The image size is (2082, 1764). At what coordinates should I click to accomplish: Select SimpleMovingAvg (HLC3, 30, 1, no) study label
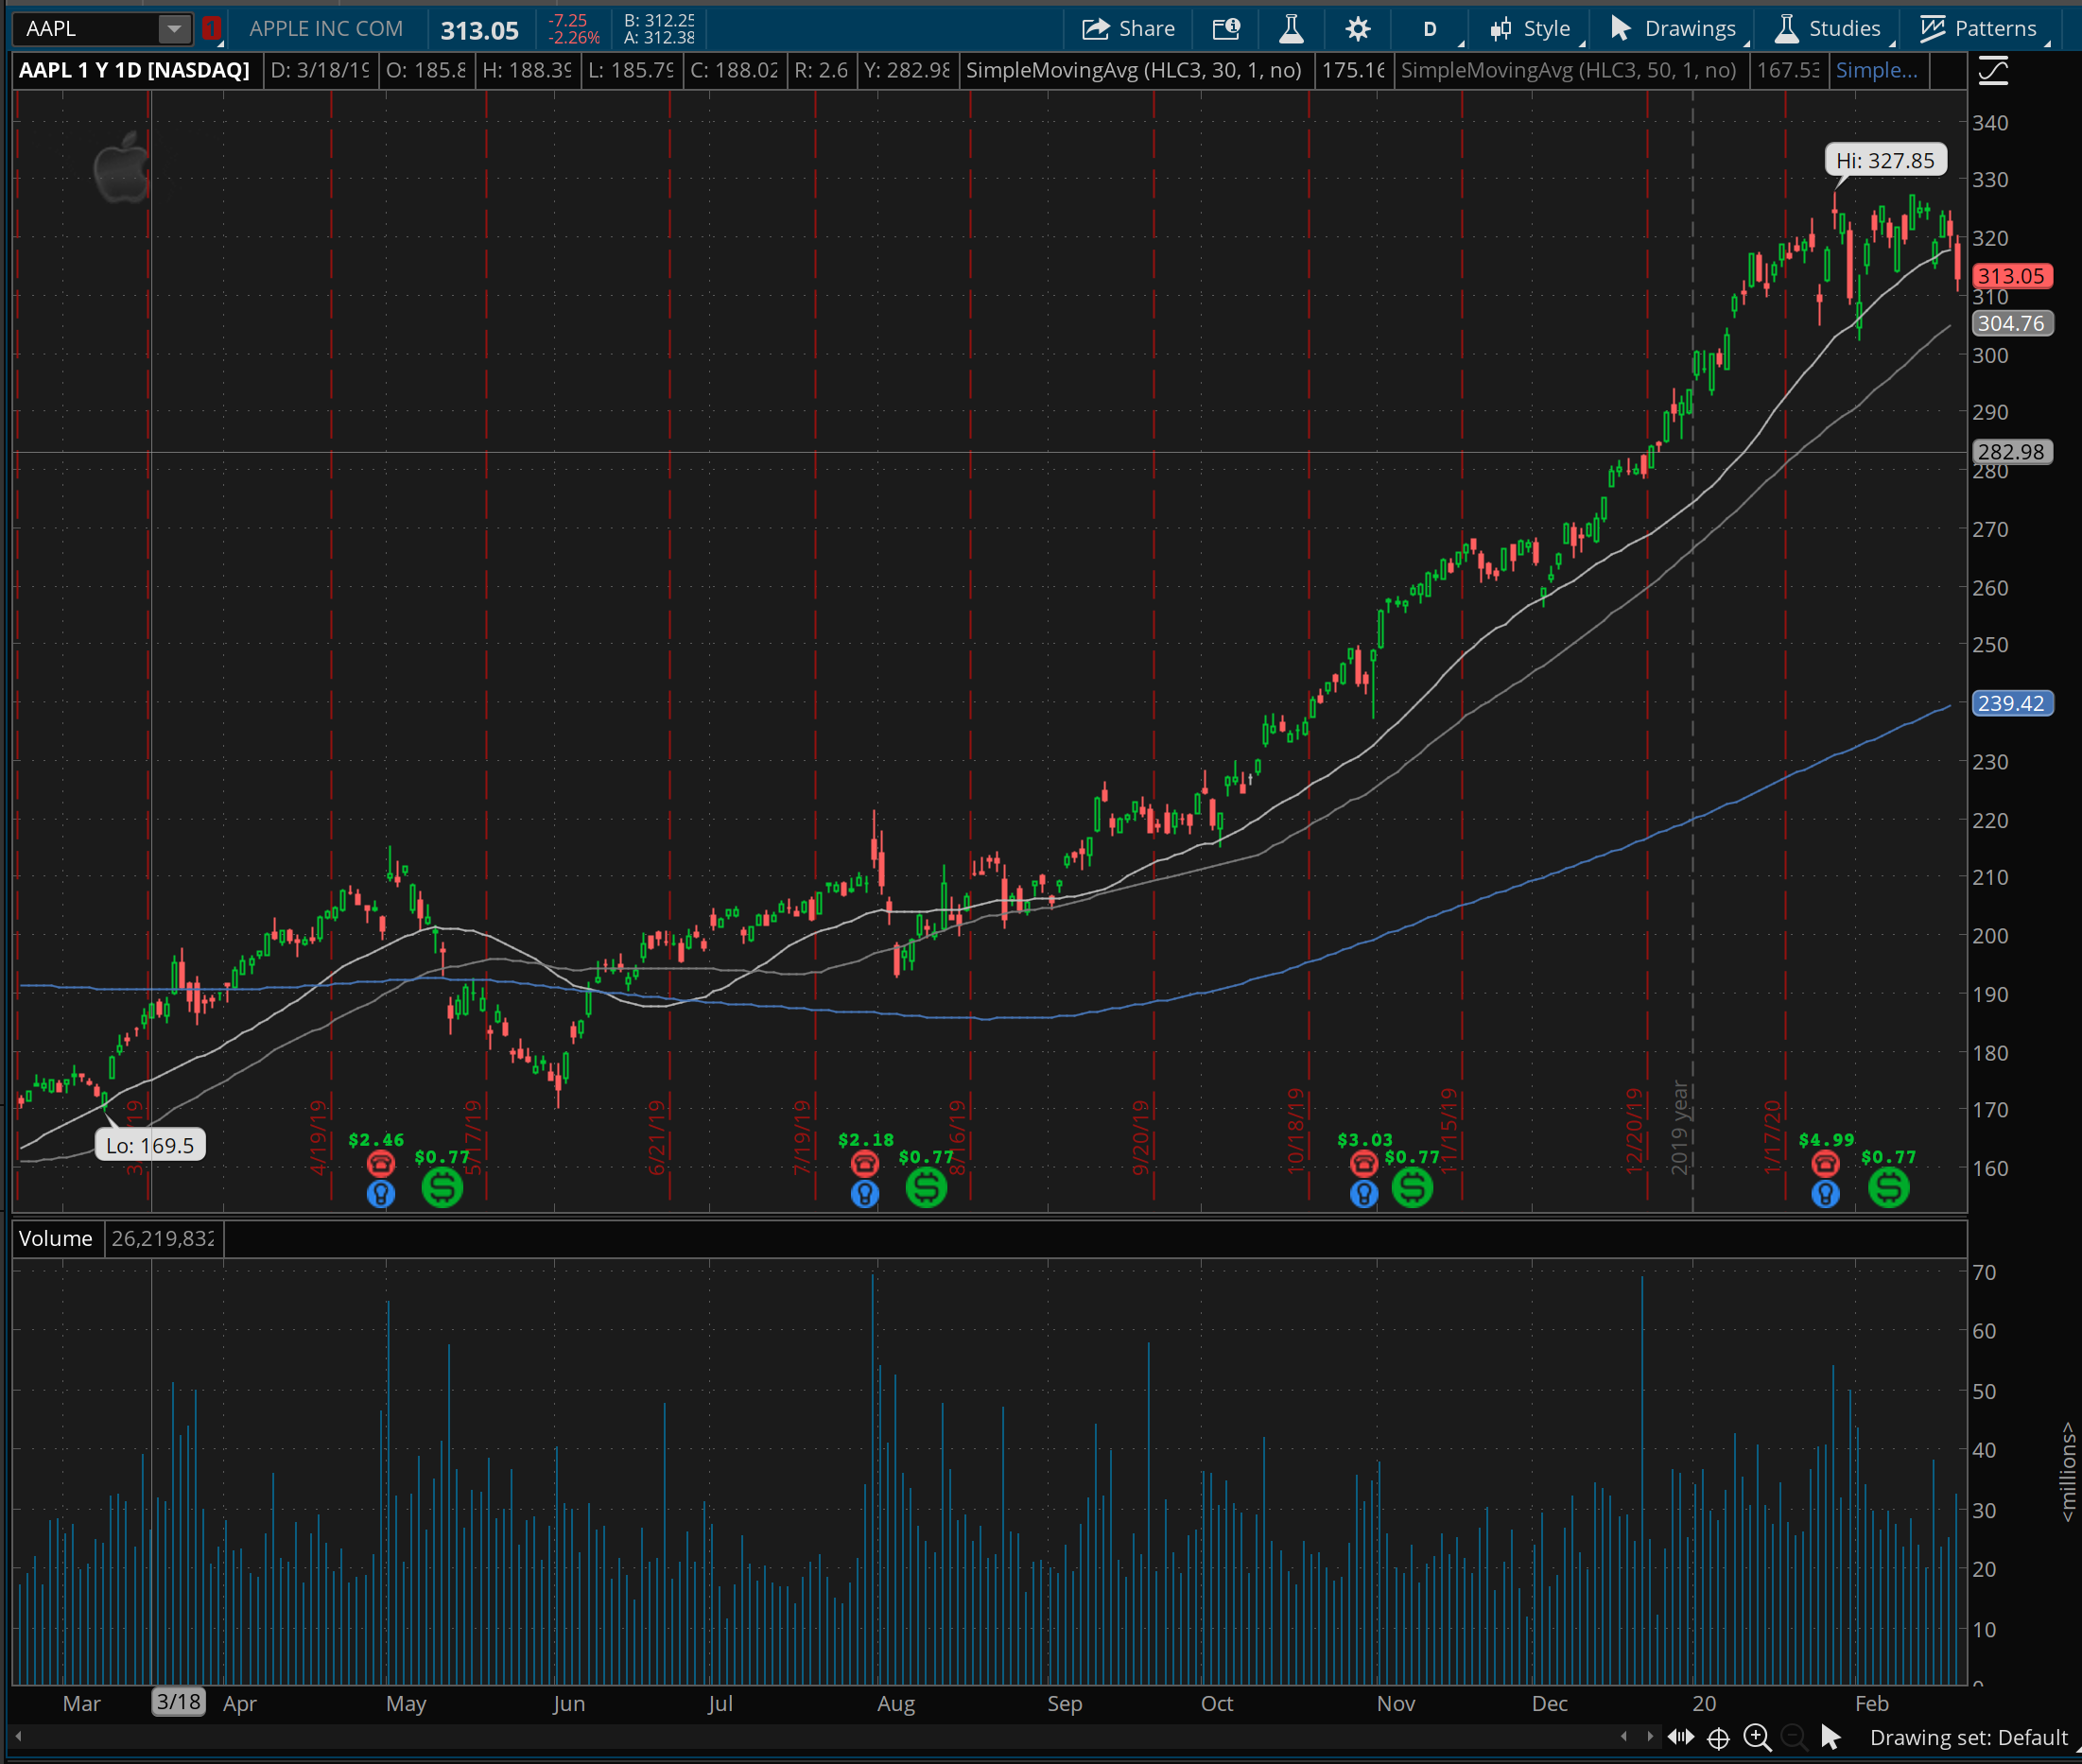point(1134,70)
